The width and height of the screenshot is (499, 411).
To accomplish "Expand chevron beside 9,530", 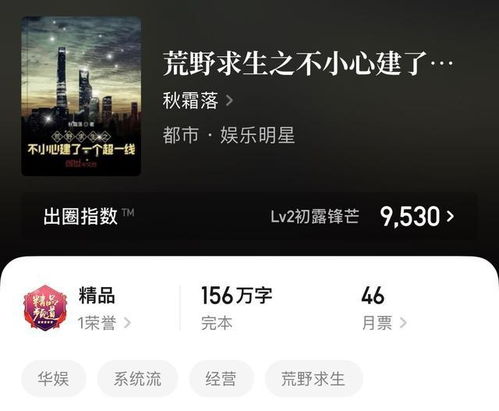I will (450, 217).
